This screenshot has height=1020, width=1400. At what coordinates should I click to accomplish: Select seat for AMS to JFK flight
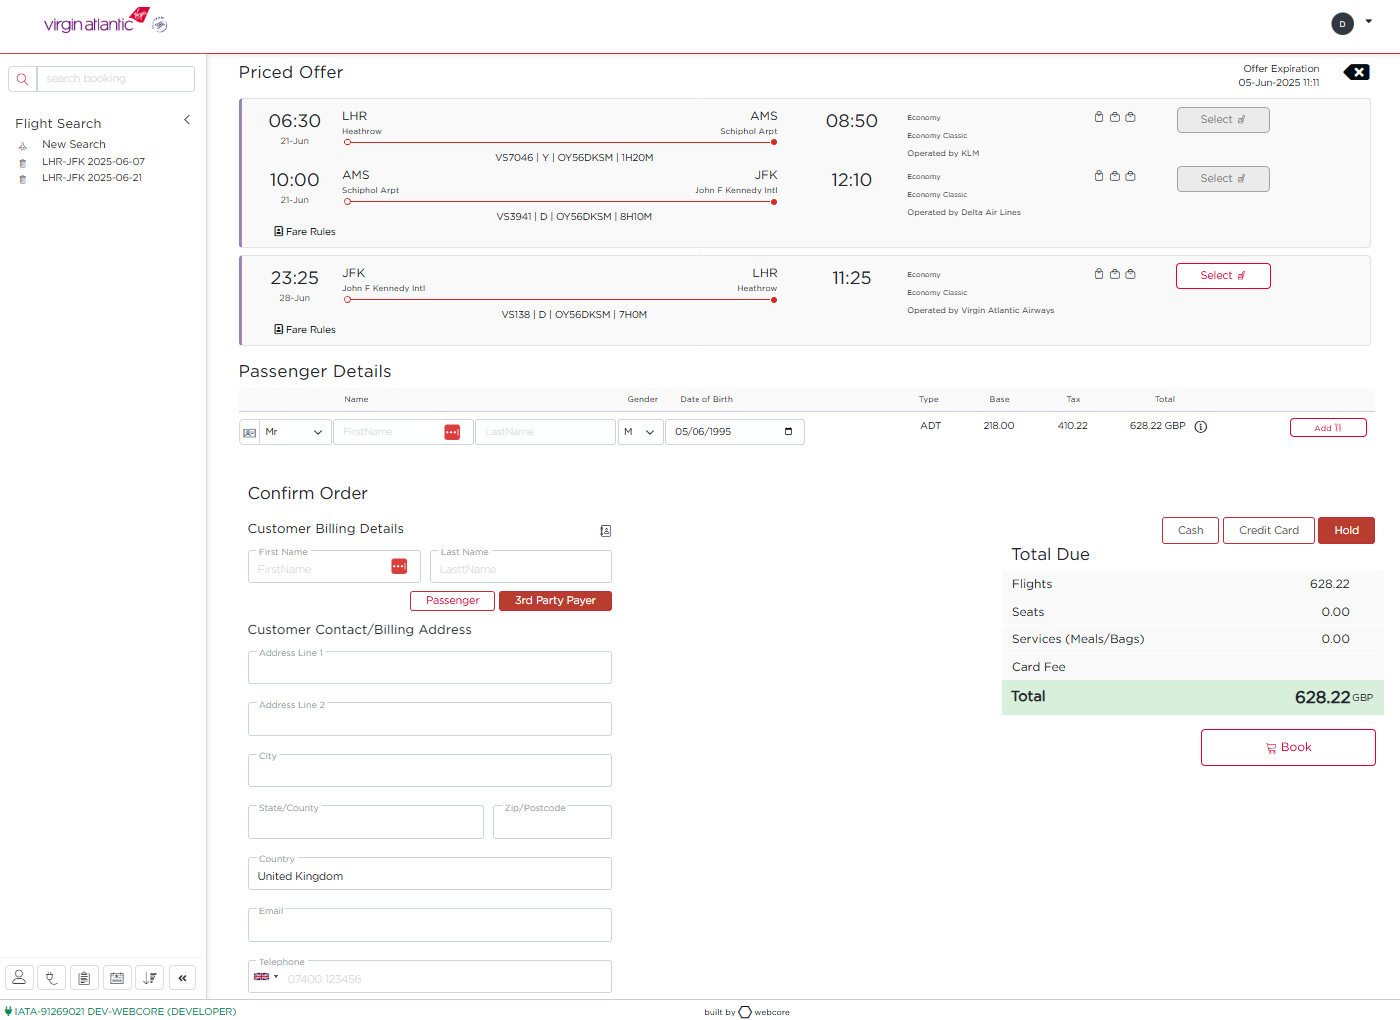tap(1223, 179)
